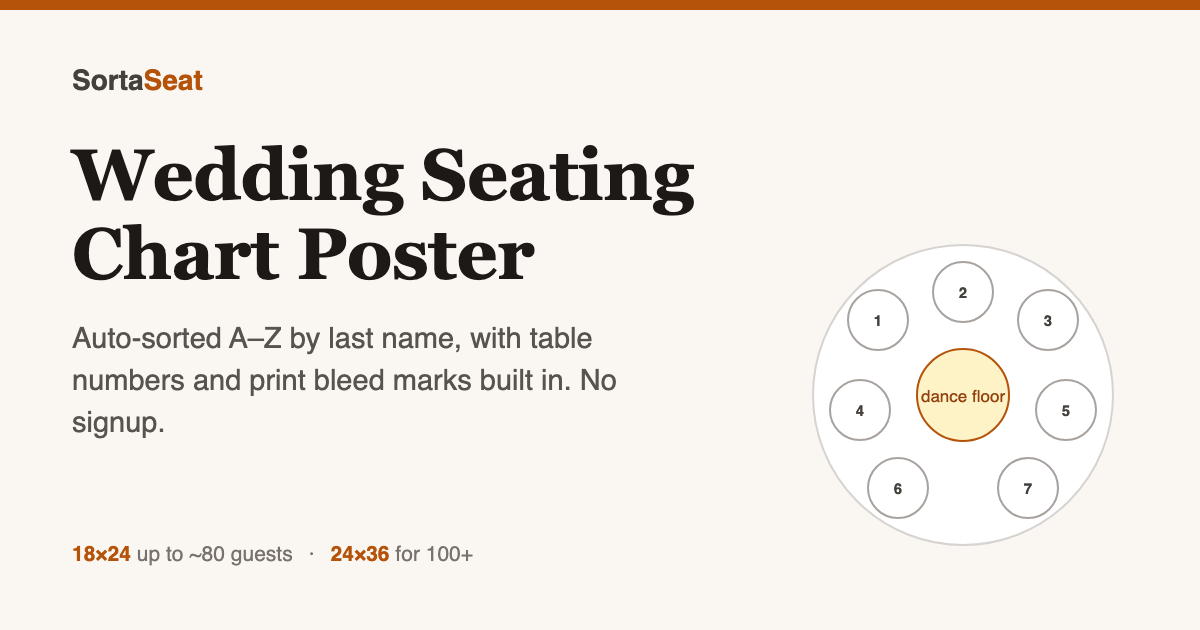Click the Wedding Seating Chart Poster heading
This screenshot has height=630, width=1200.
(x=383, y=214)
